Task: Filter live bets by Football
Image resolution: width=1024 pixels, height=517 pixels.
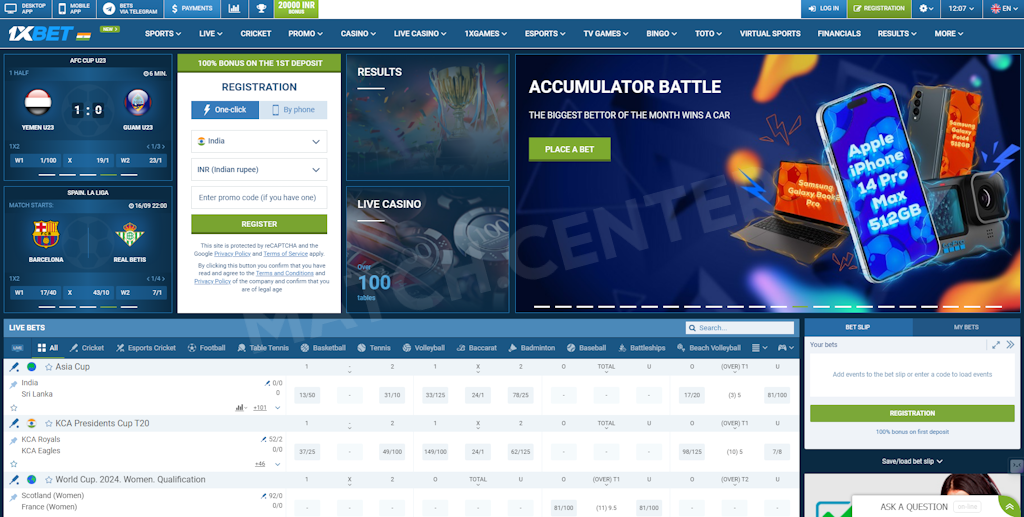Action: pyautogui.click(x=206, y=348)
